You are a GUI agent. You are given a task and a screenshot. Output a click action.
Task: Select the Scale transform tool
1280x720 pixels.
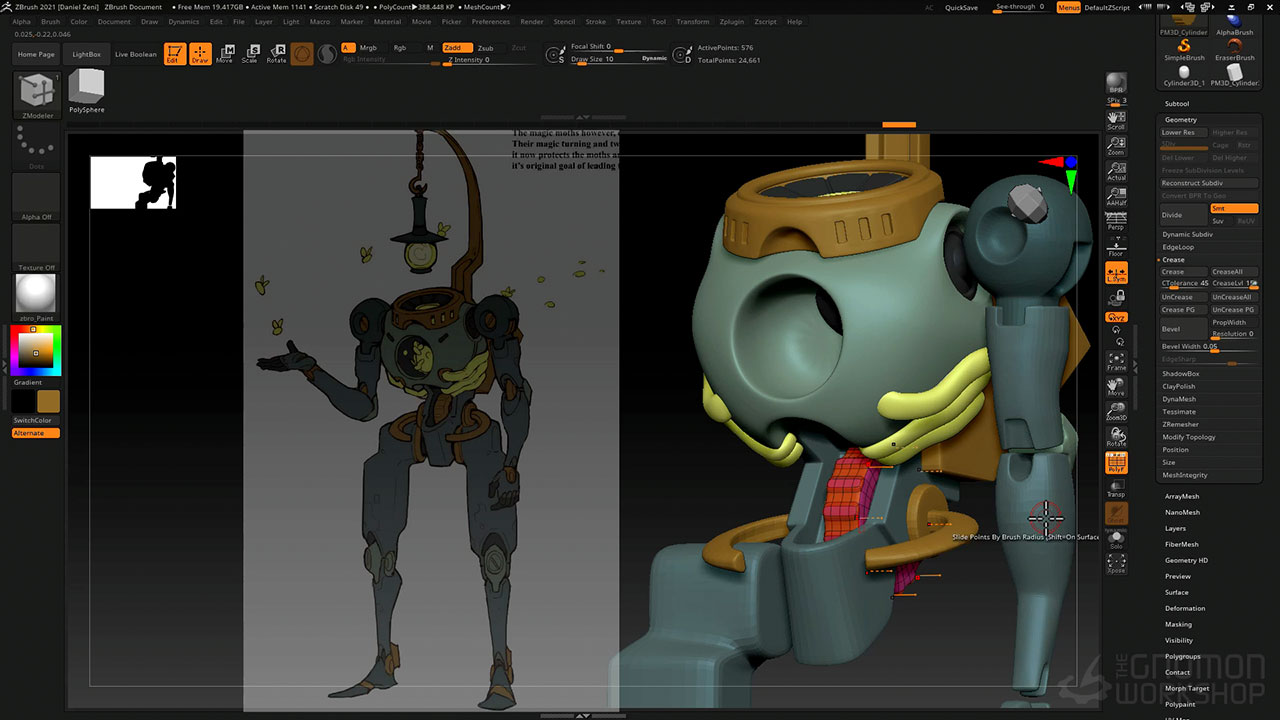(x=250, y=54)
